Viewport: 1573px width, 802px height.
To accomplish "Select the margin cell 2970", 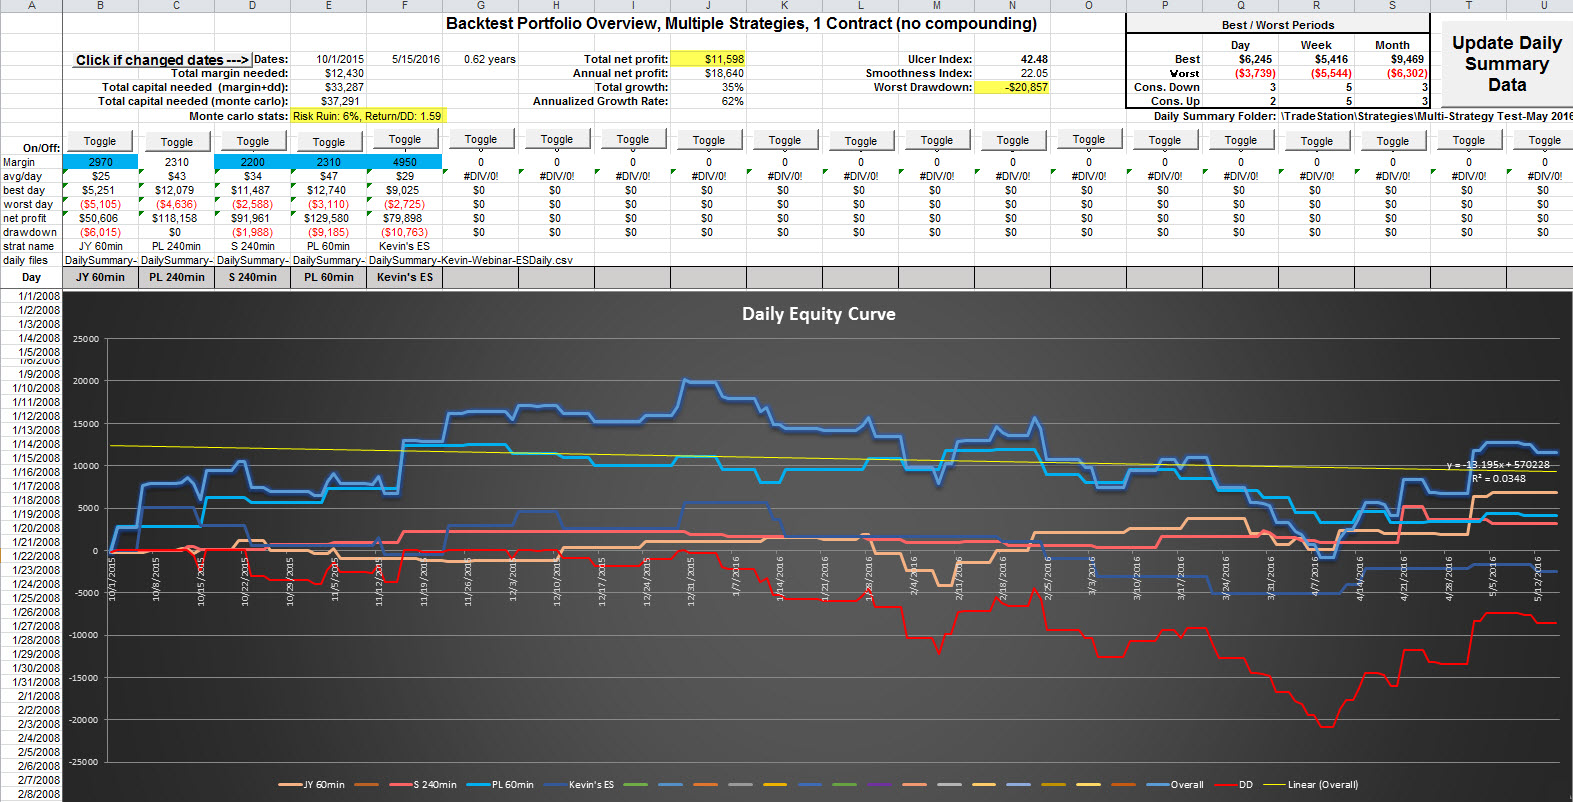I will [x=100, y=162].
